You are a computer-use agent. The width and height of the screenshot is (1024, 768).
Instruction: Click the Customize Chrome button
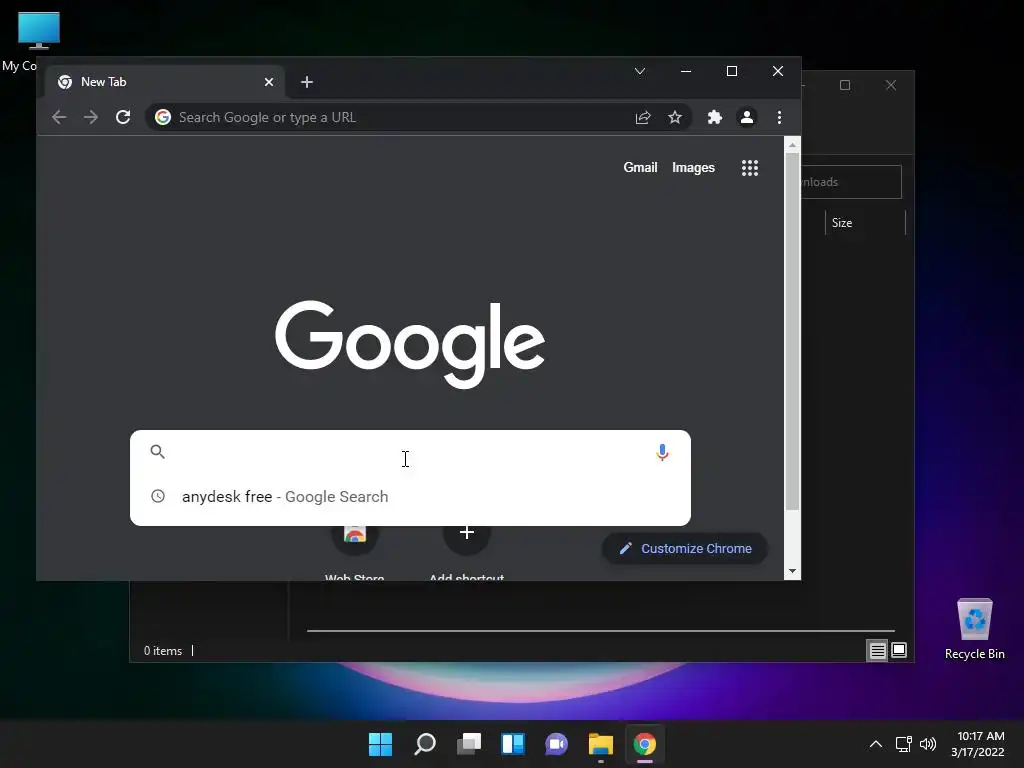click(x=684, y=549)
